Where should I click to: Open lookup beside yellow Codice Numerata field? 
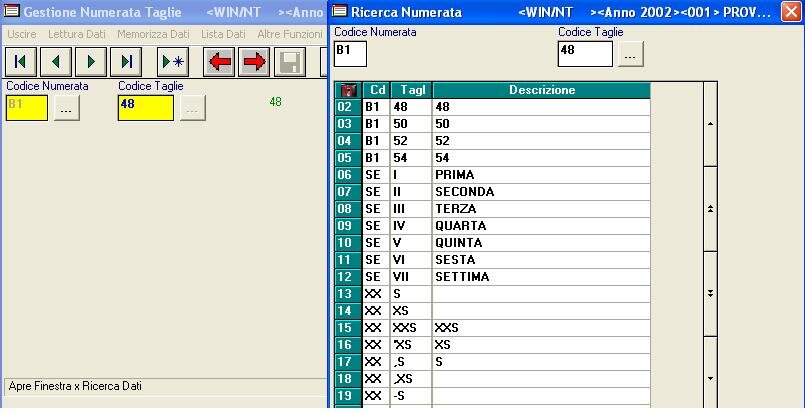[x=66, y=108]
